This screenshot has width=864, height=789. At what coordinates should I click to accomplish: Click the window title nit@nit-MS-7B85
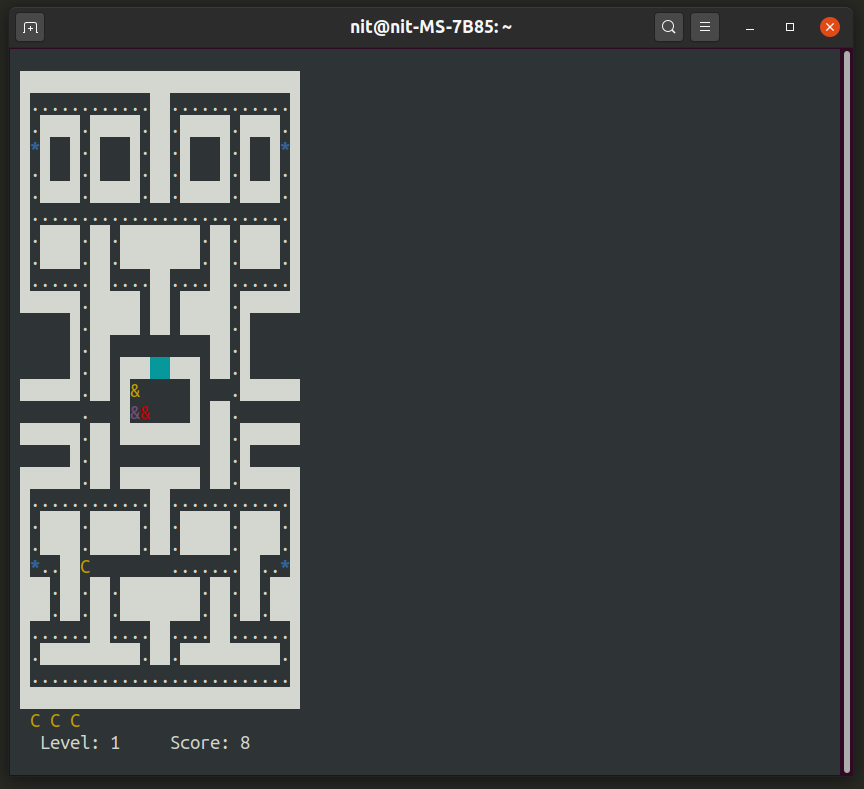point(431,27)
